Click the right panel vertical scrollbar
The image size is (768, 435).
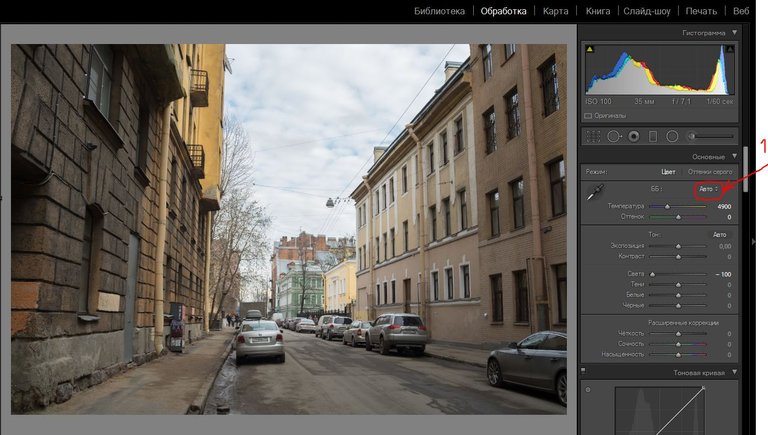(745, 169)
